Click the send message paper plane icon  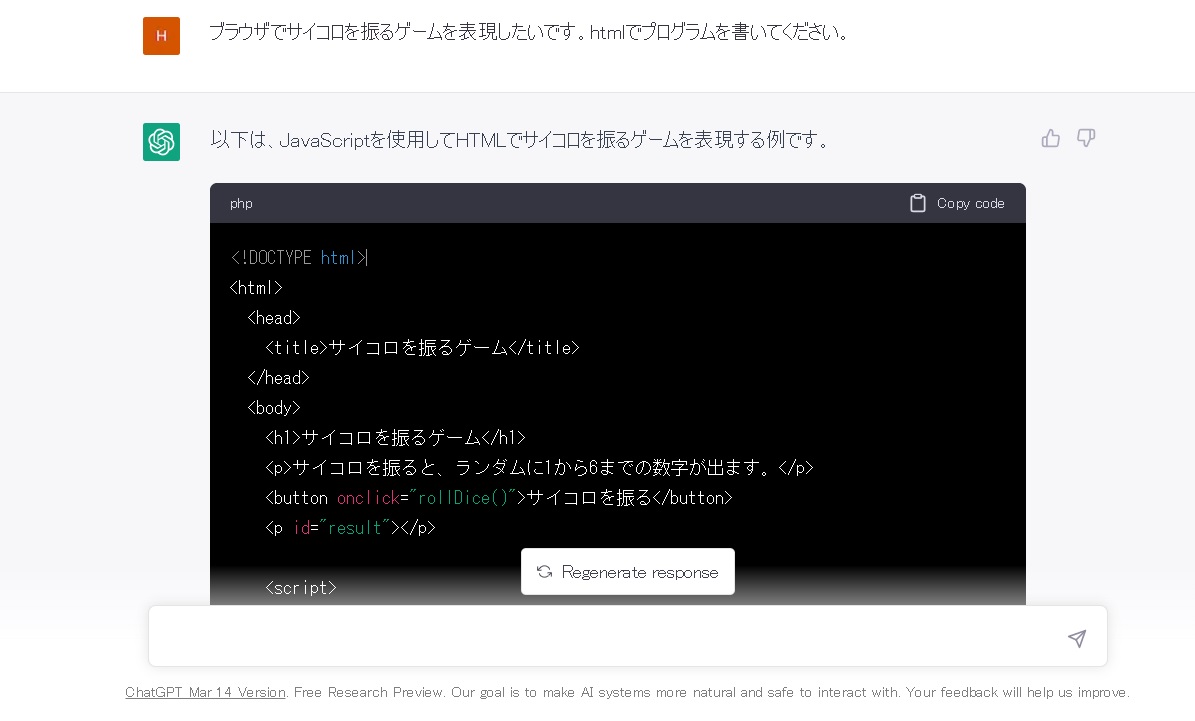coord(1077,638)
